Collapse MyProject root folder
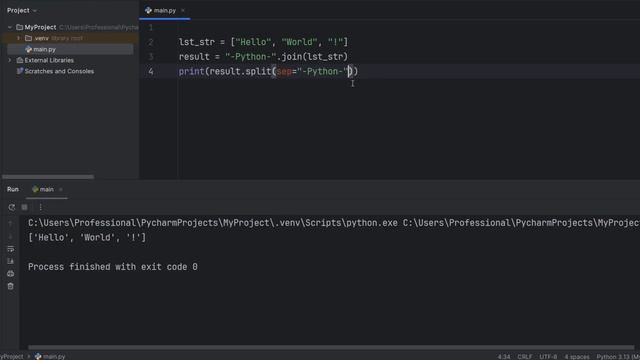 (10, 27)
